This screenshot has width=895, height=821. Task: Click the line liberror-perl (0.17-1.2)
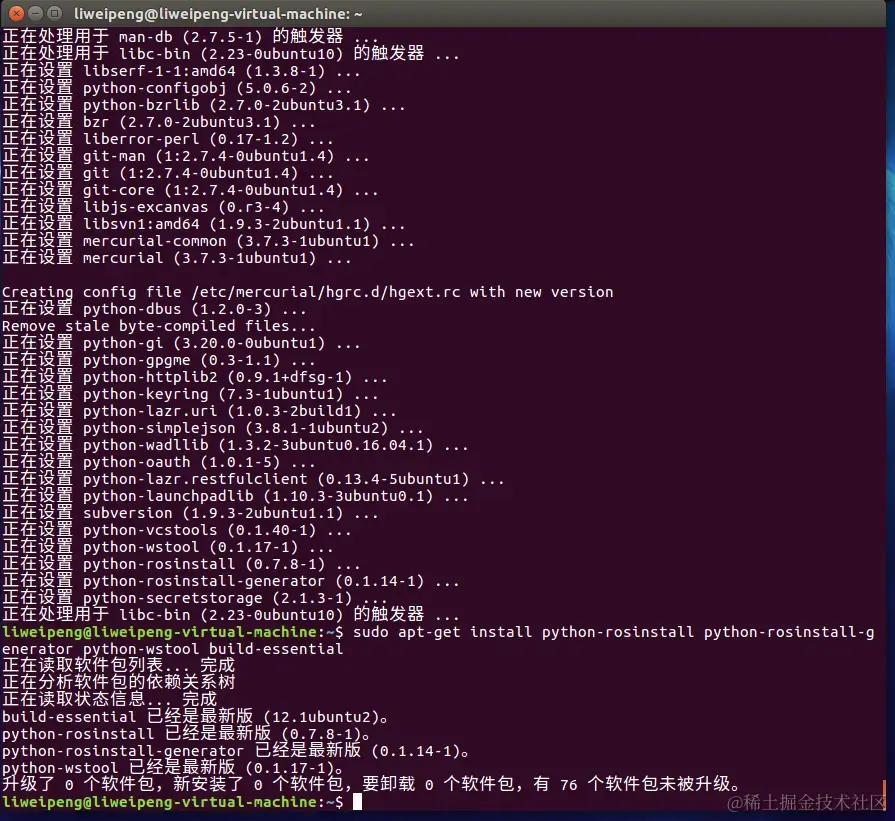tap(168, 139)
